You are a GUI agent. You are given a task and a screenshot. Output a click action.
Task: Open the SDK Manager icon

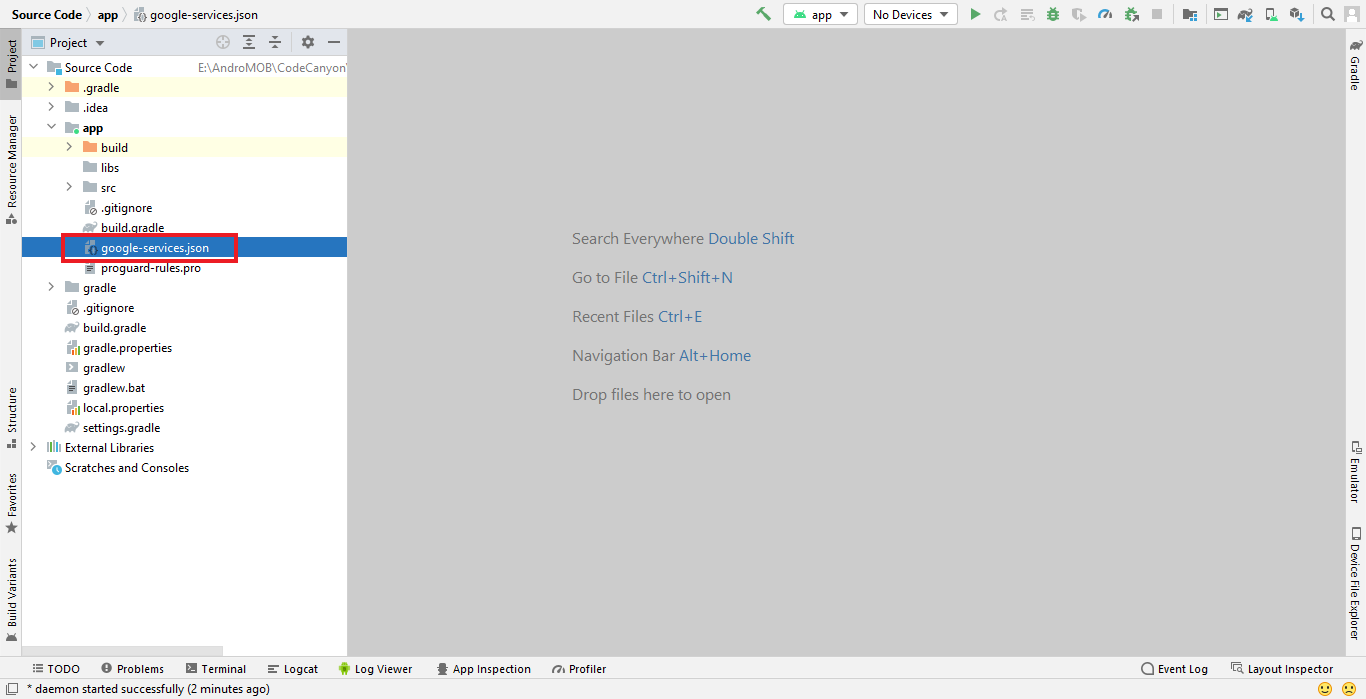(1297, 14)
